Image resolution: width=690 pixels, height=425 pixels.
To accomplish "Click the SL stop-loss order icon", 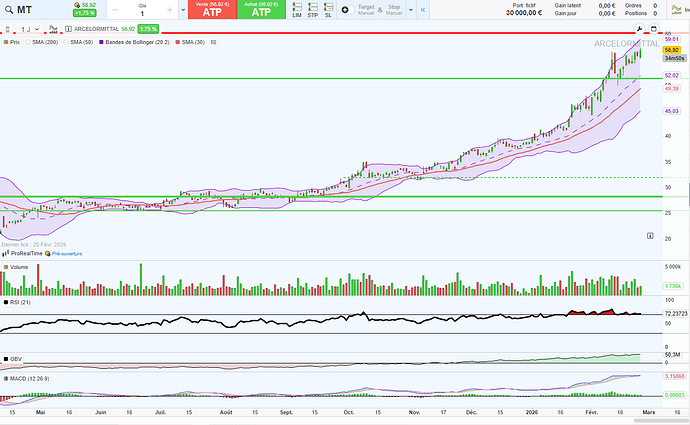I will point(328,11).
